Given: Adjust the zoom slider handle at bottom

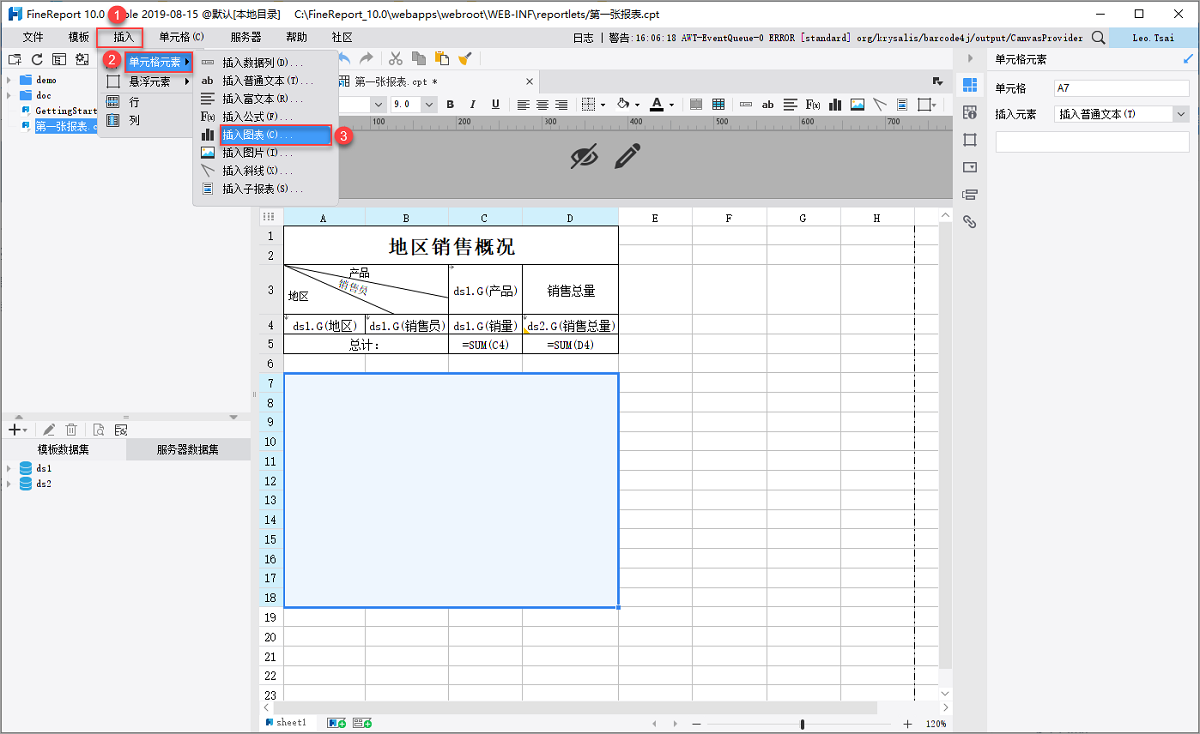Looking at the screenshot, I should pyautogui.click(x=802, y=723).
